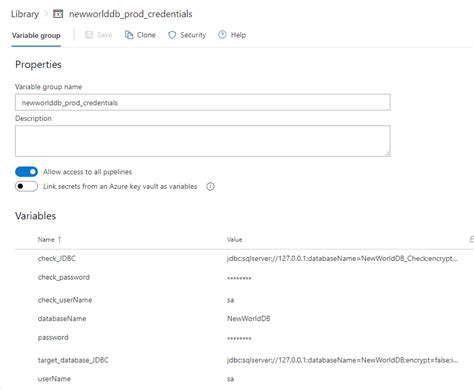Sort variables using Name column arrow
The image size is (474, 390).
coord(60,239)
